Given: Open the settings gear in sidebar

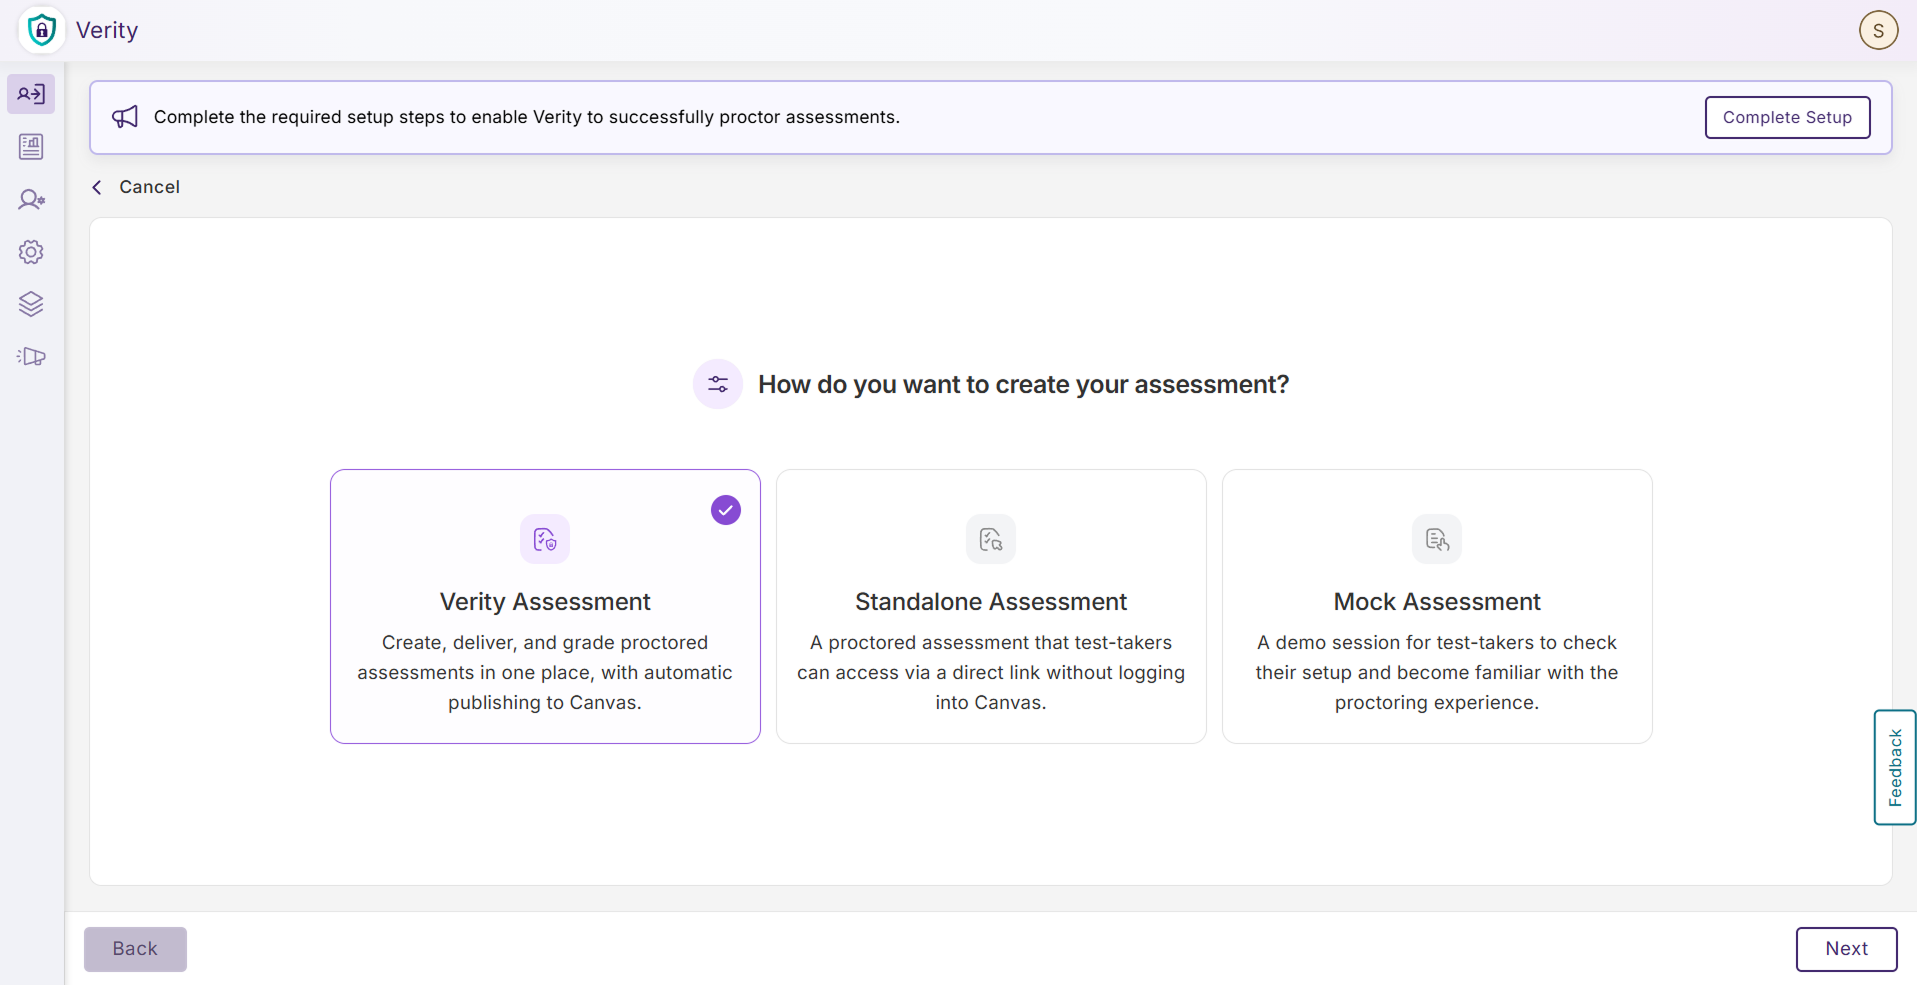Looking at the screenshot, I should [x=31, y=252].
